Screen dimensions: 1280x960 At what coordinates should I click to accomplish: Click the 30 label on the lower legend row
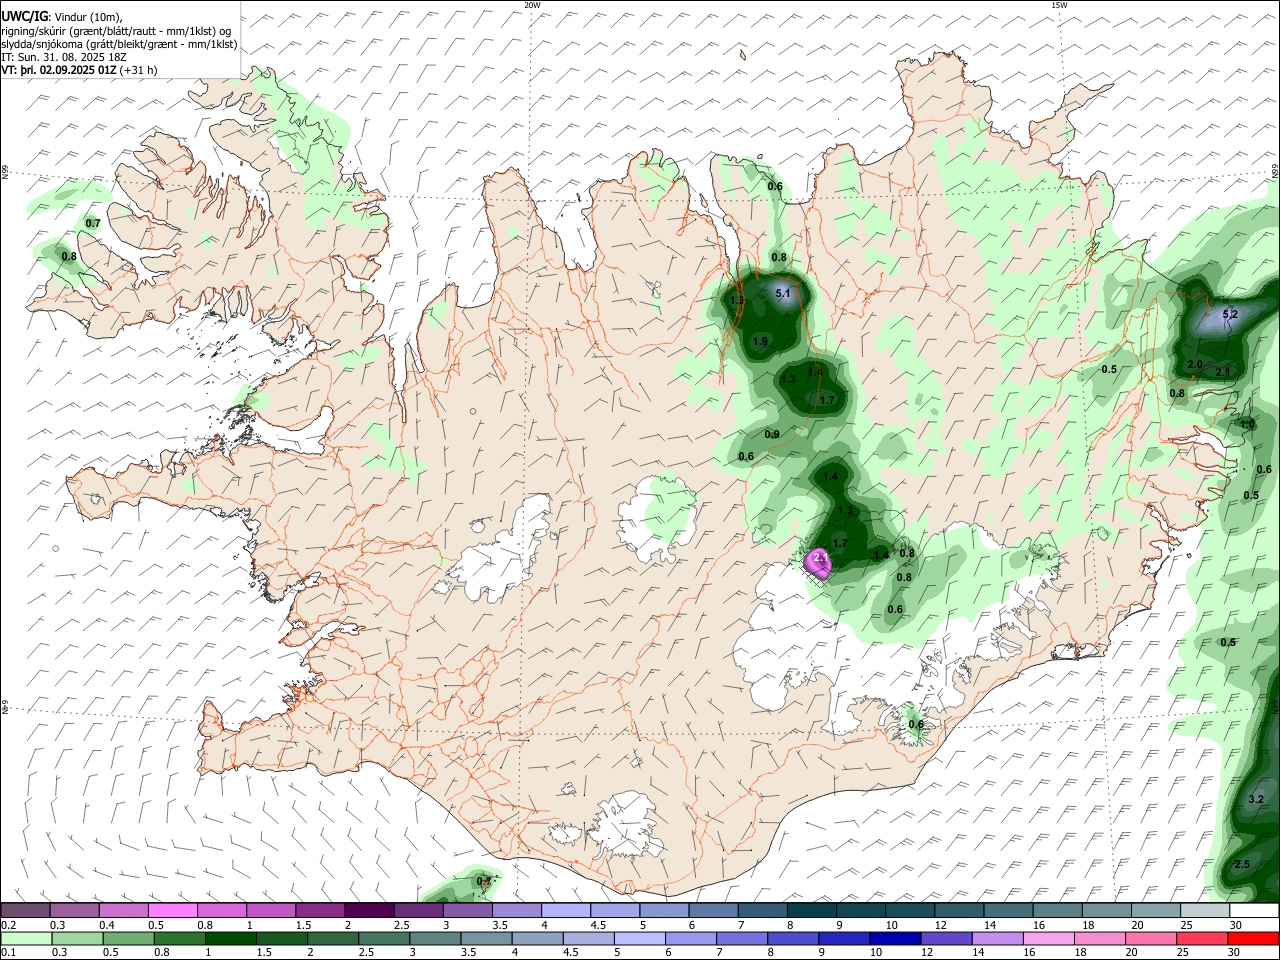tap(1236, 952)
